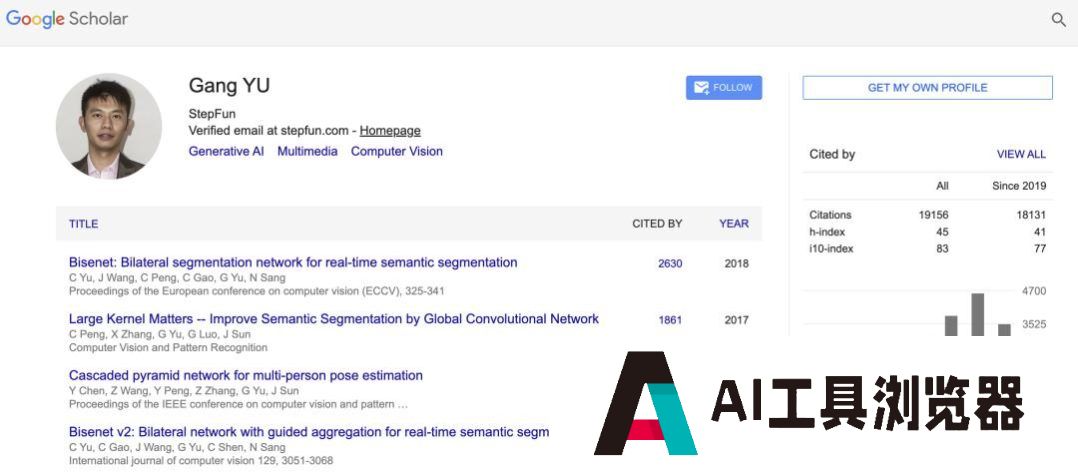This screenshot has height=473, width=1078.
Task: Open the Homepage link
Action: [x=390, y=131]
